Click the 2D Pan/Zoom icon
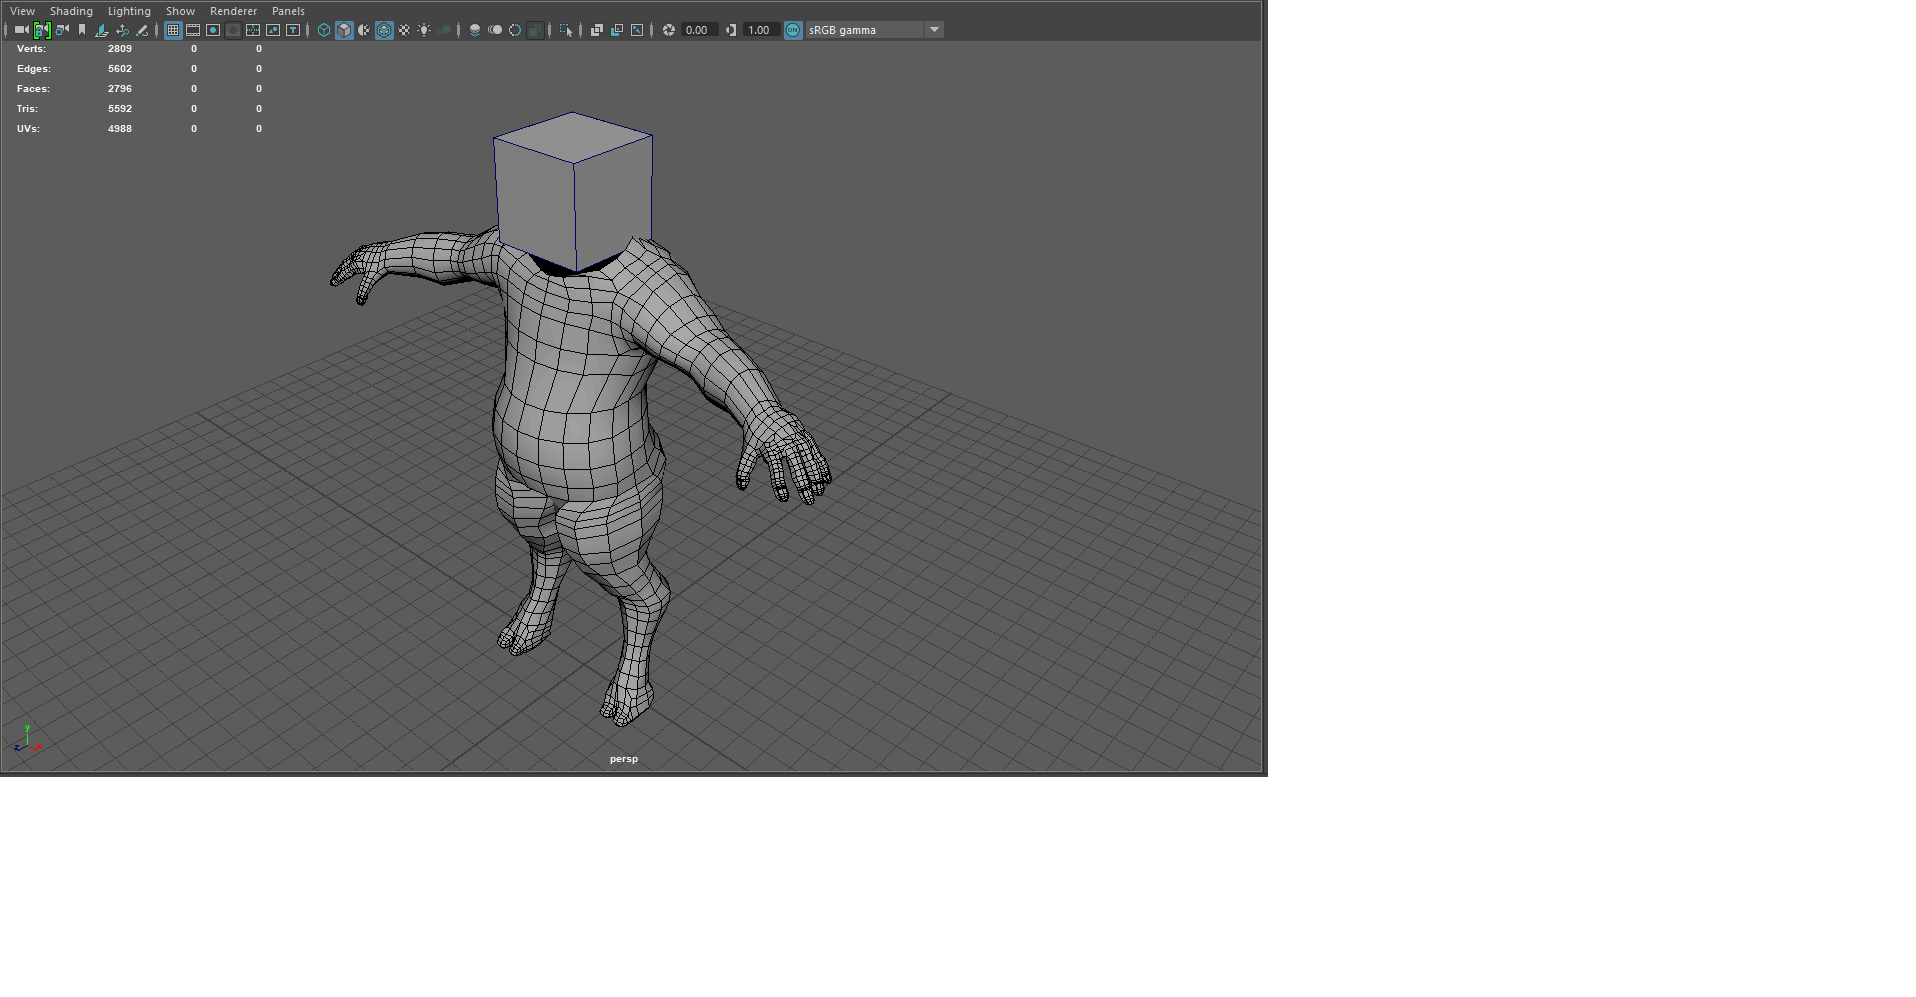 point(122,30)
